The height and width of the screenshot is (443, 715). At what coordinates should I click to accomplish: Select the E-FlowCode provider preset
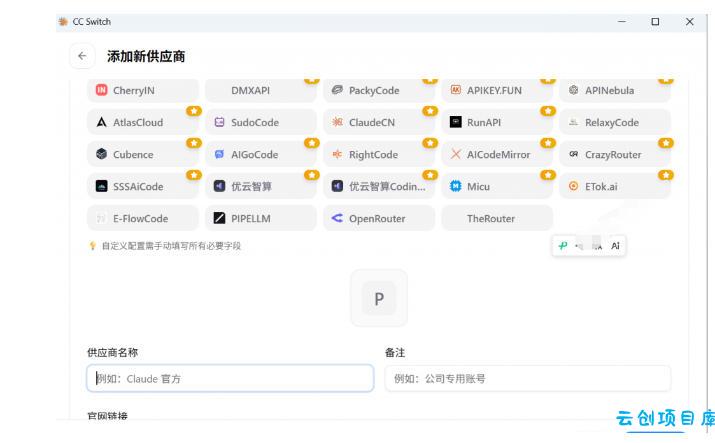[x=143, y=218]
